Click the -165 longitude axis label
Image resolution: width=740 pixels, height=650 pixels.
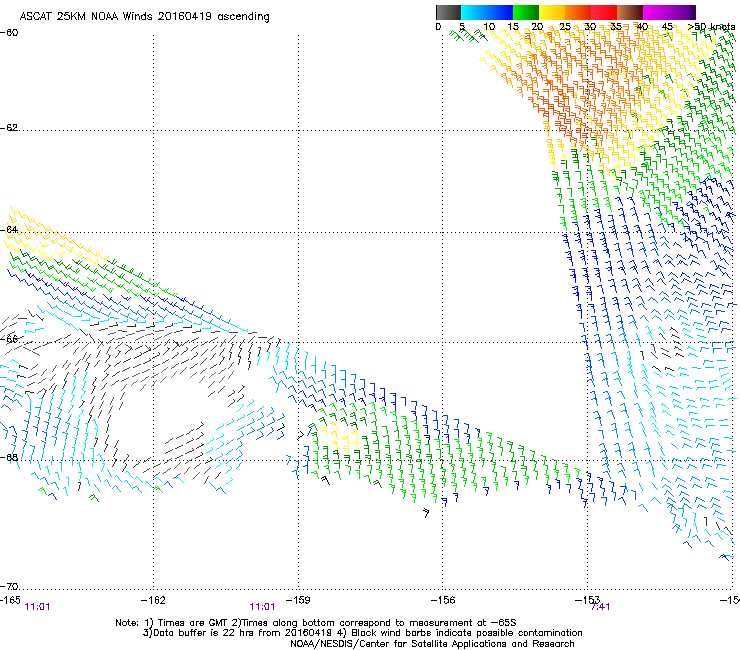[x=10, y=599]
